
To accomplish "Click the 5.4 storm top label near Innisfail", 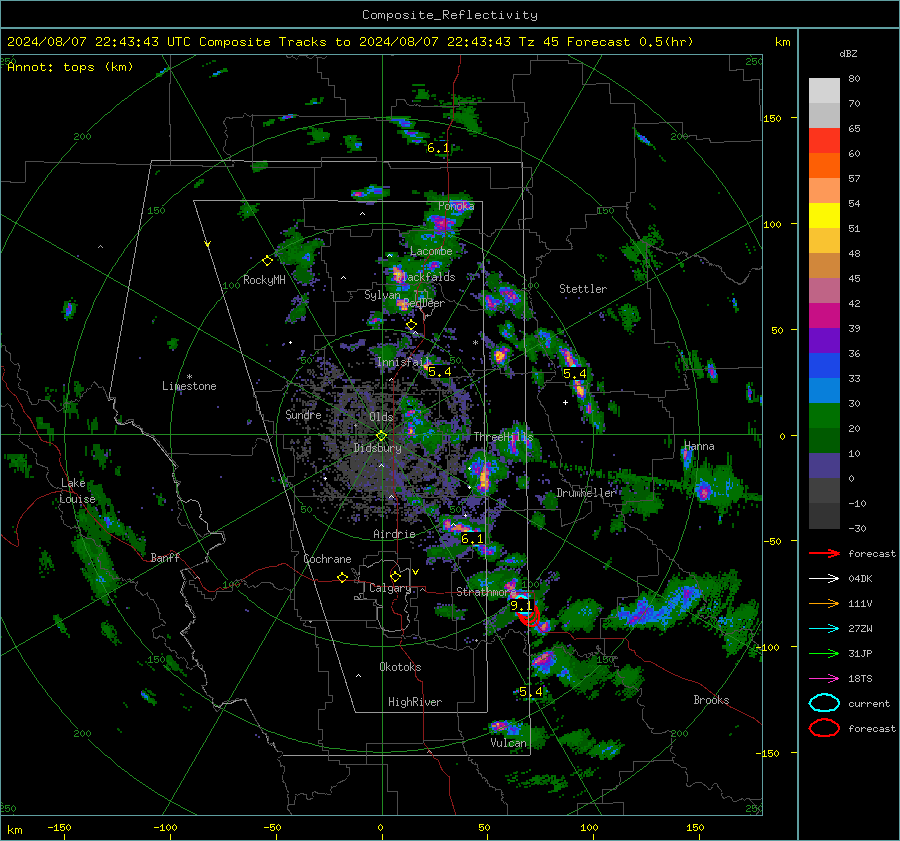I will (x=440, y=372).
